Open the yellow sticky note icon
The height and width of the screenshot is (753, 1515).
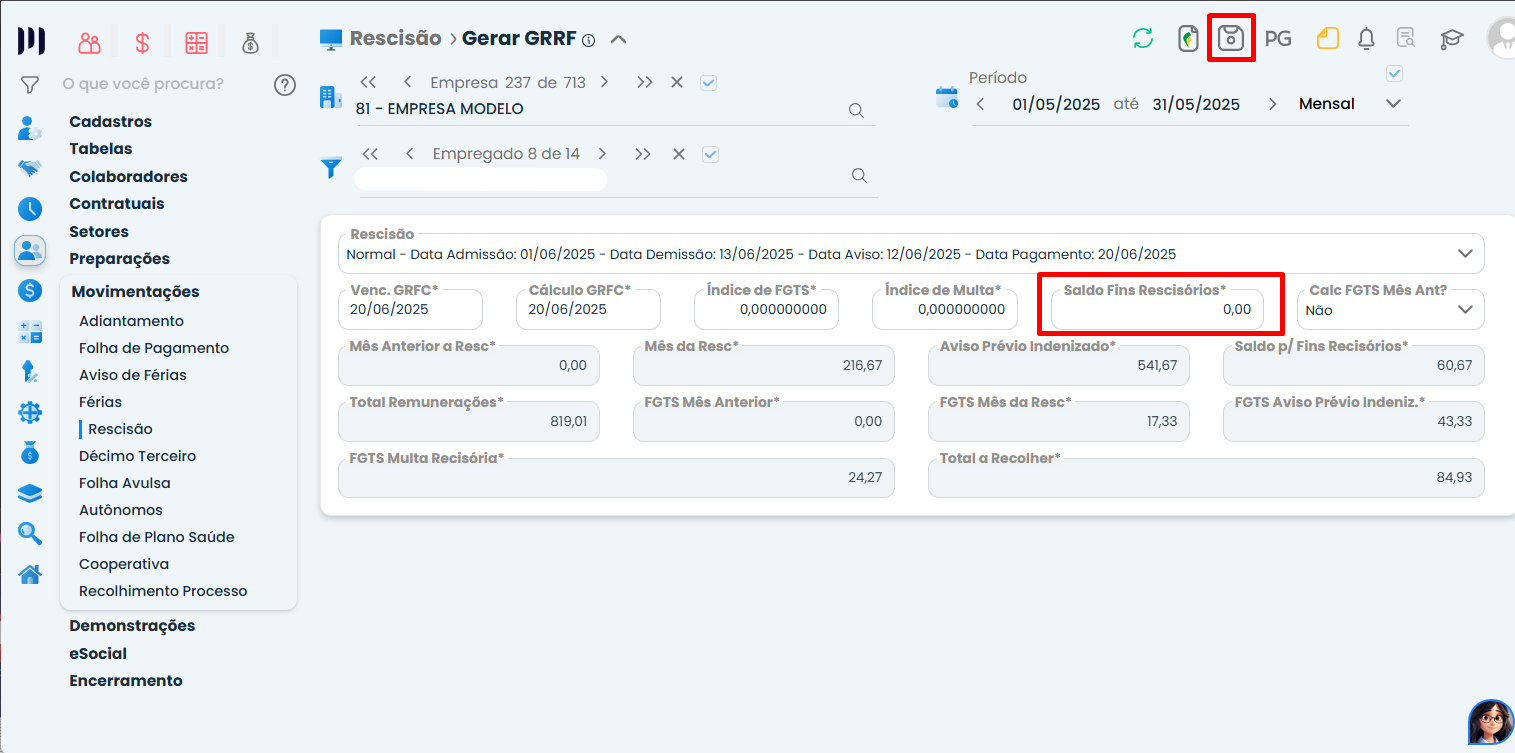coord(1327,39)
